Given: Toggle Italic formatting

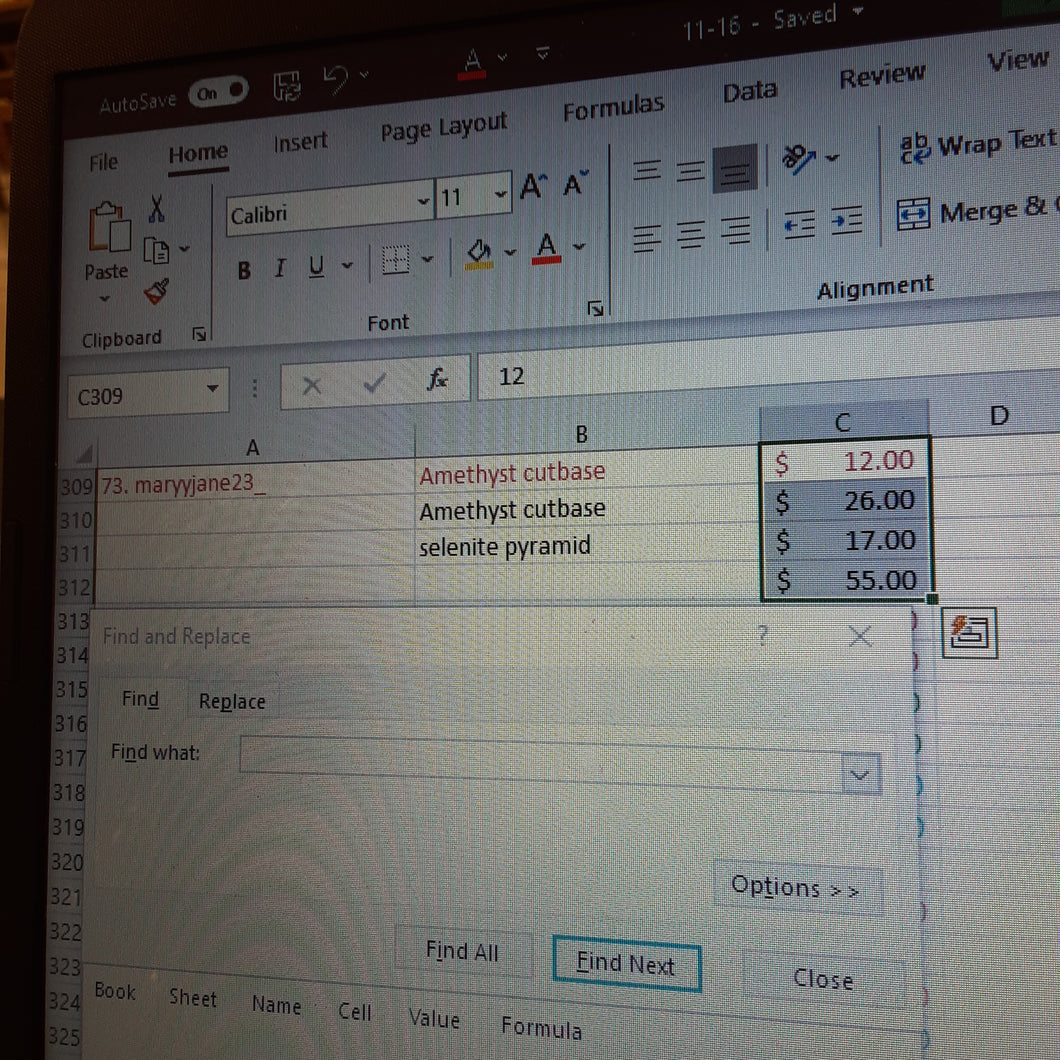Looking at the screenshot, I should coord(280,268).
